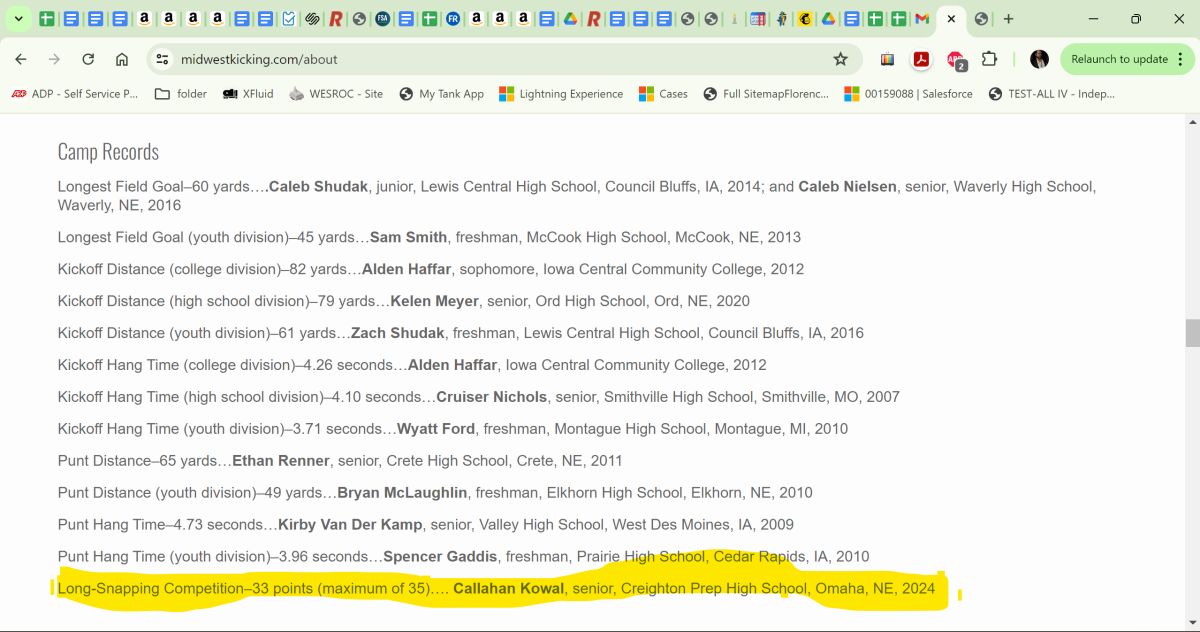The image size is (1200, 632).
Task: Open a new tab with plus button
Action: pos(1008,19)
